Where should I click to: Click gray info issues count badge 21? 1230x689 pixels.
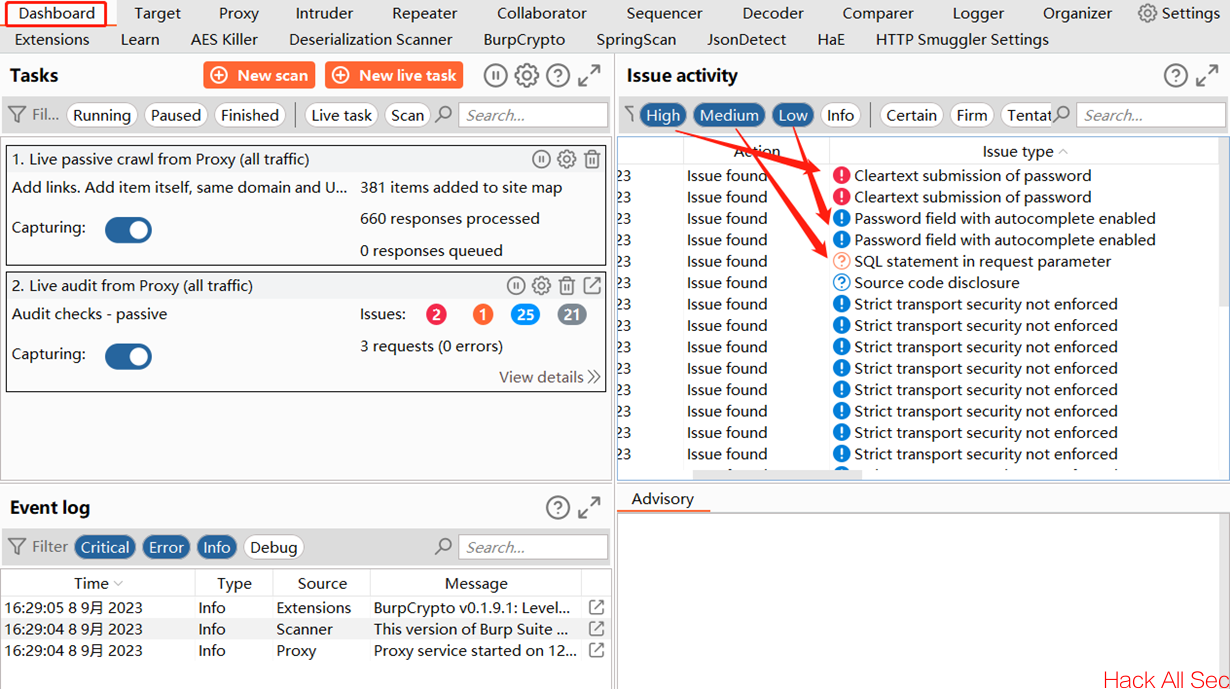571,315
